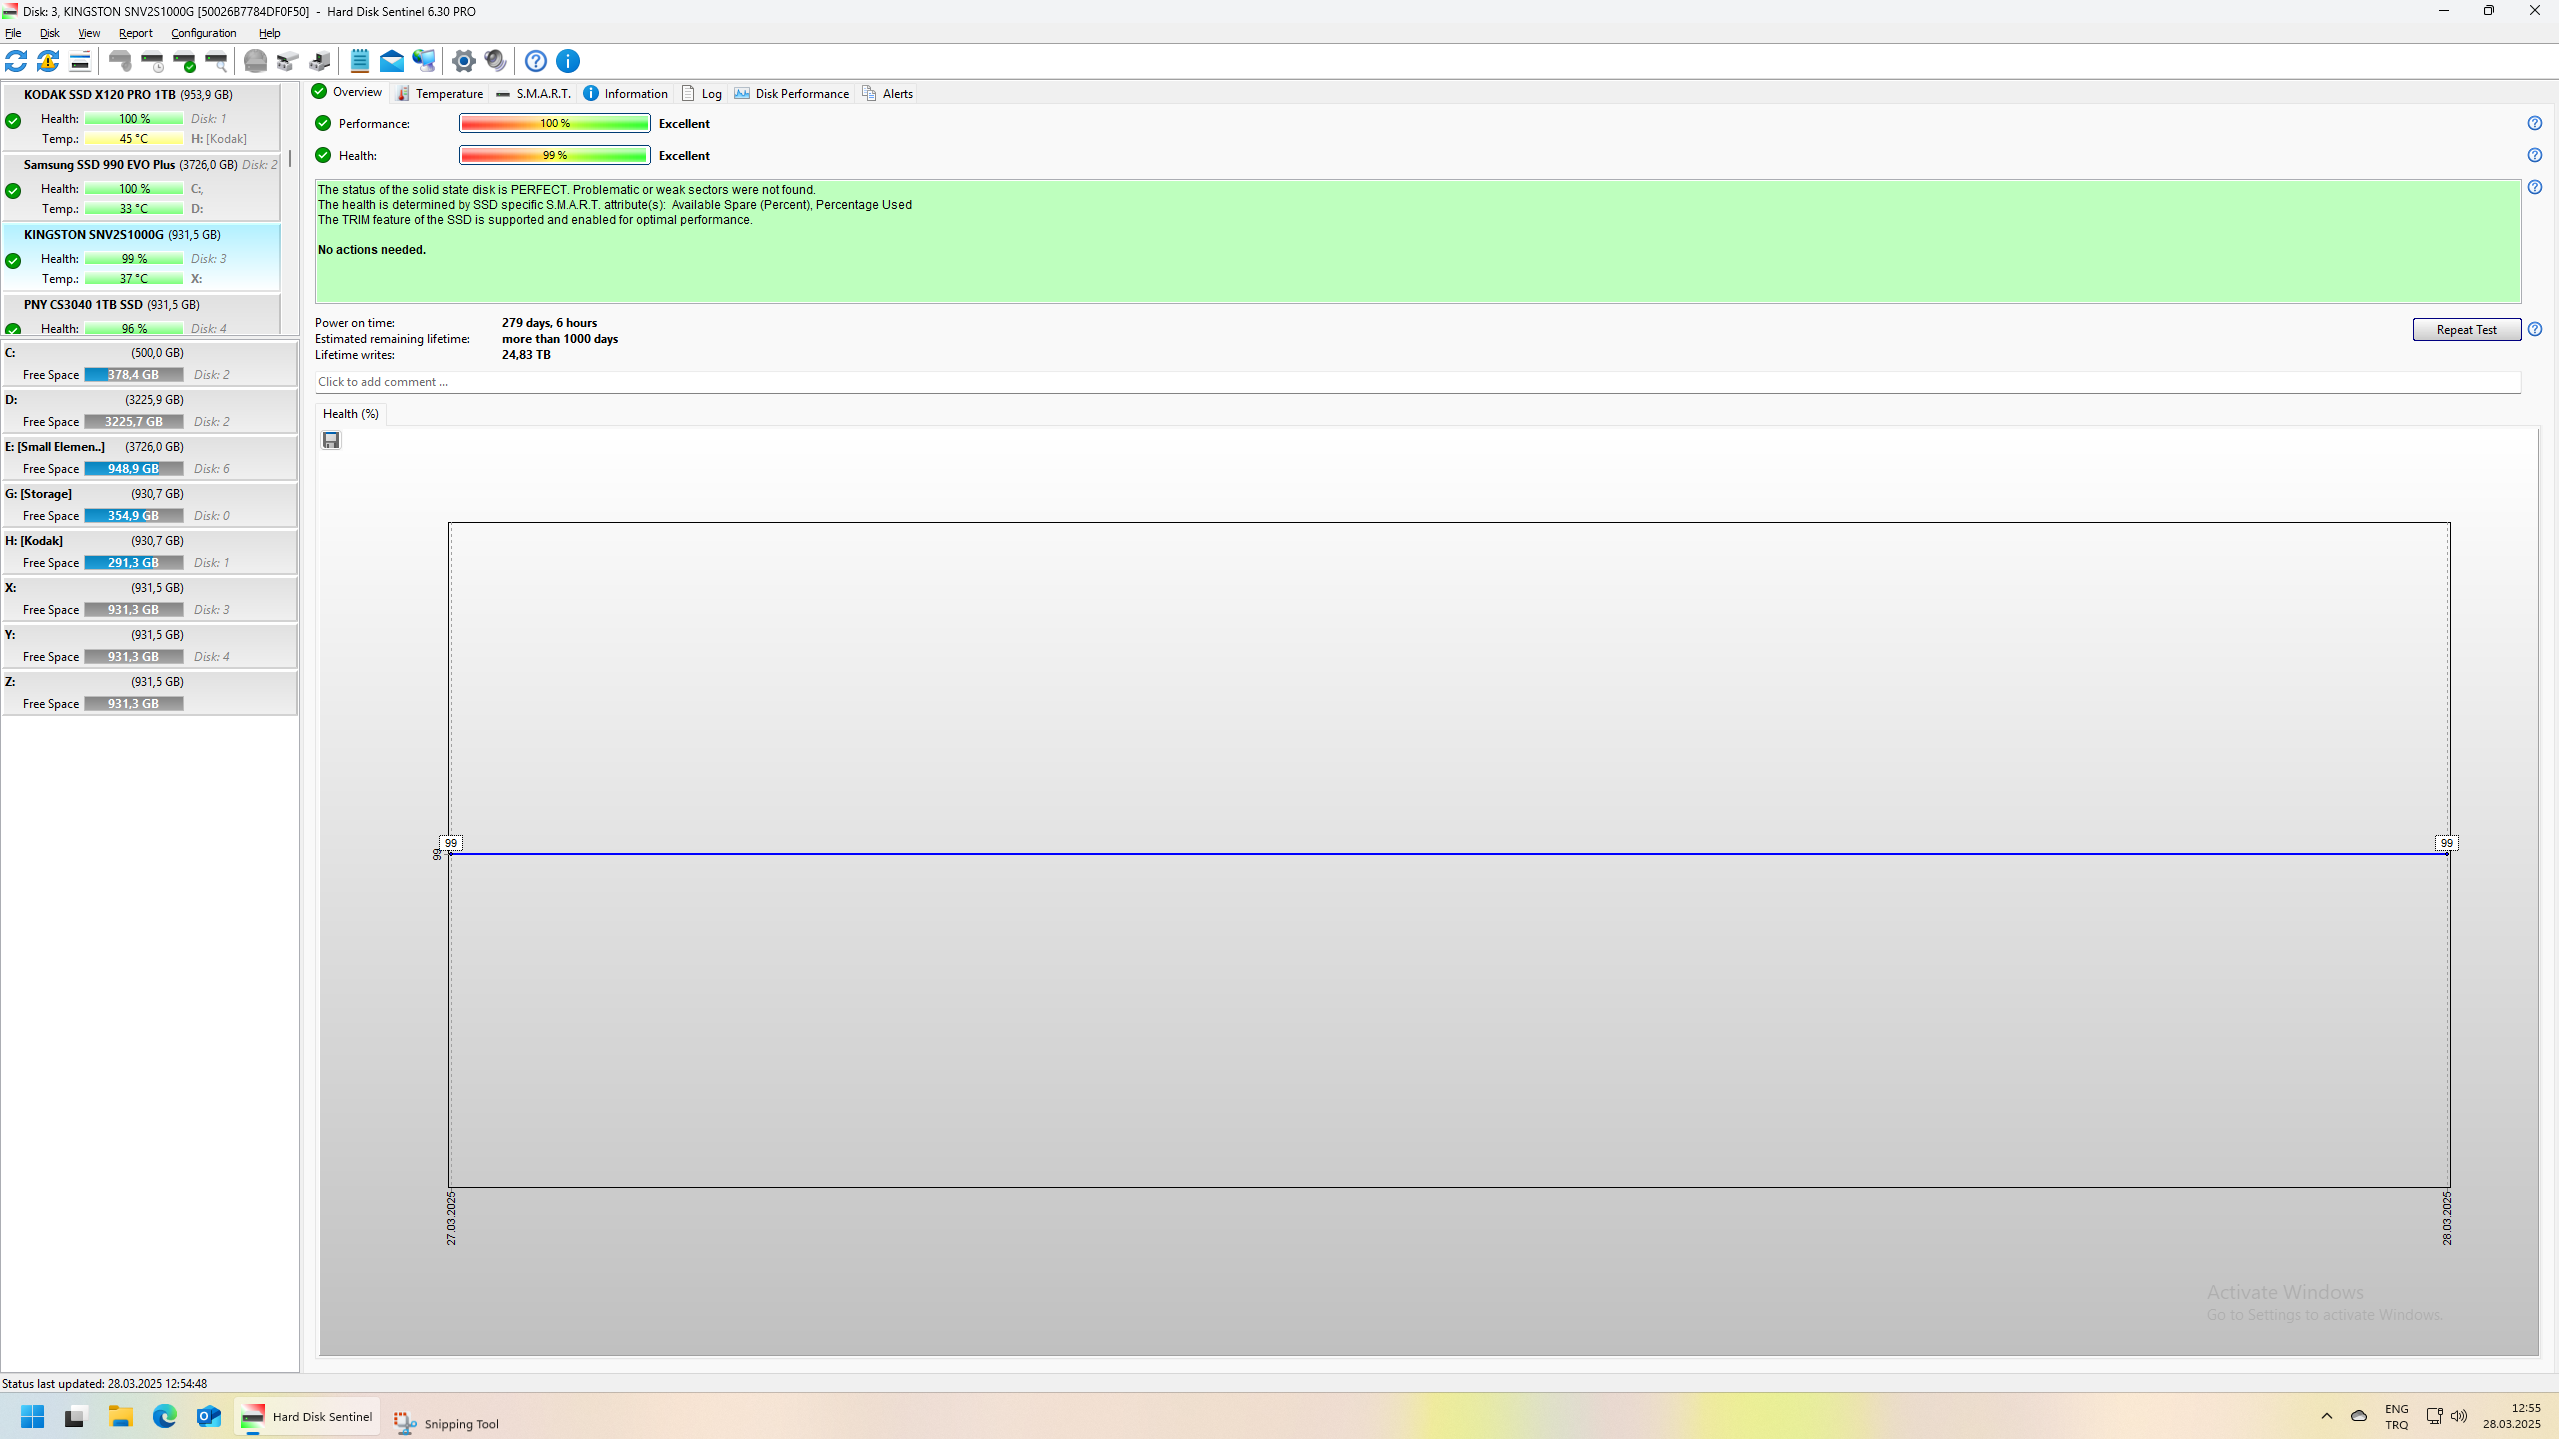This screenshot has height=1439, width=2559.
Task: Click the envelope email report icon
Action: (392, 61)
